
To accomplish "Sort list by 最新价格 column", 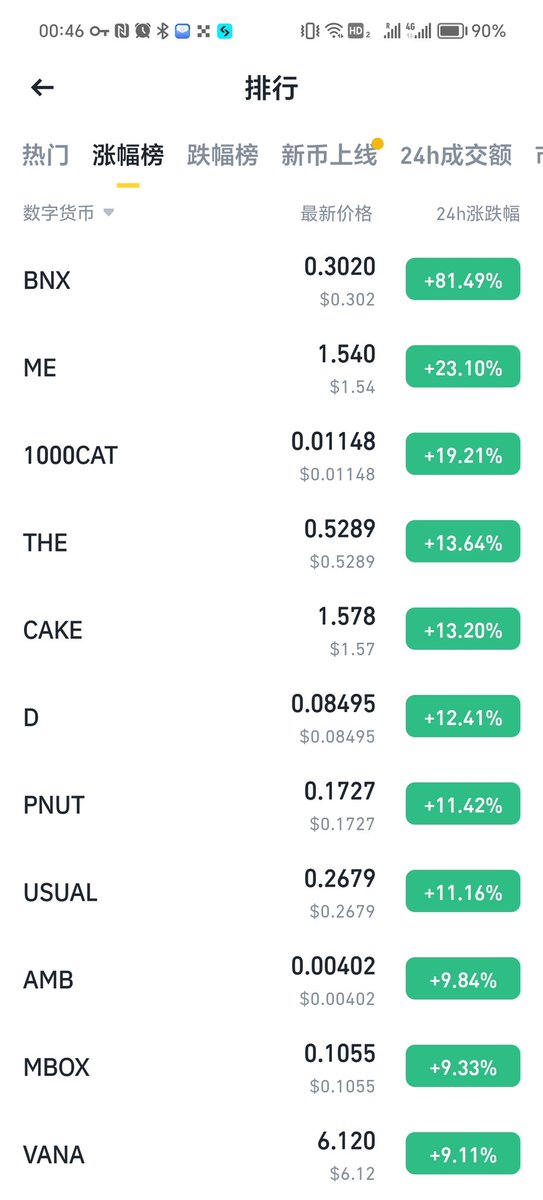I will coord(336,213).
